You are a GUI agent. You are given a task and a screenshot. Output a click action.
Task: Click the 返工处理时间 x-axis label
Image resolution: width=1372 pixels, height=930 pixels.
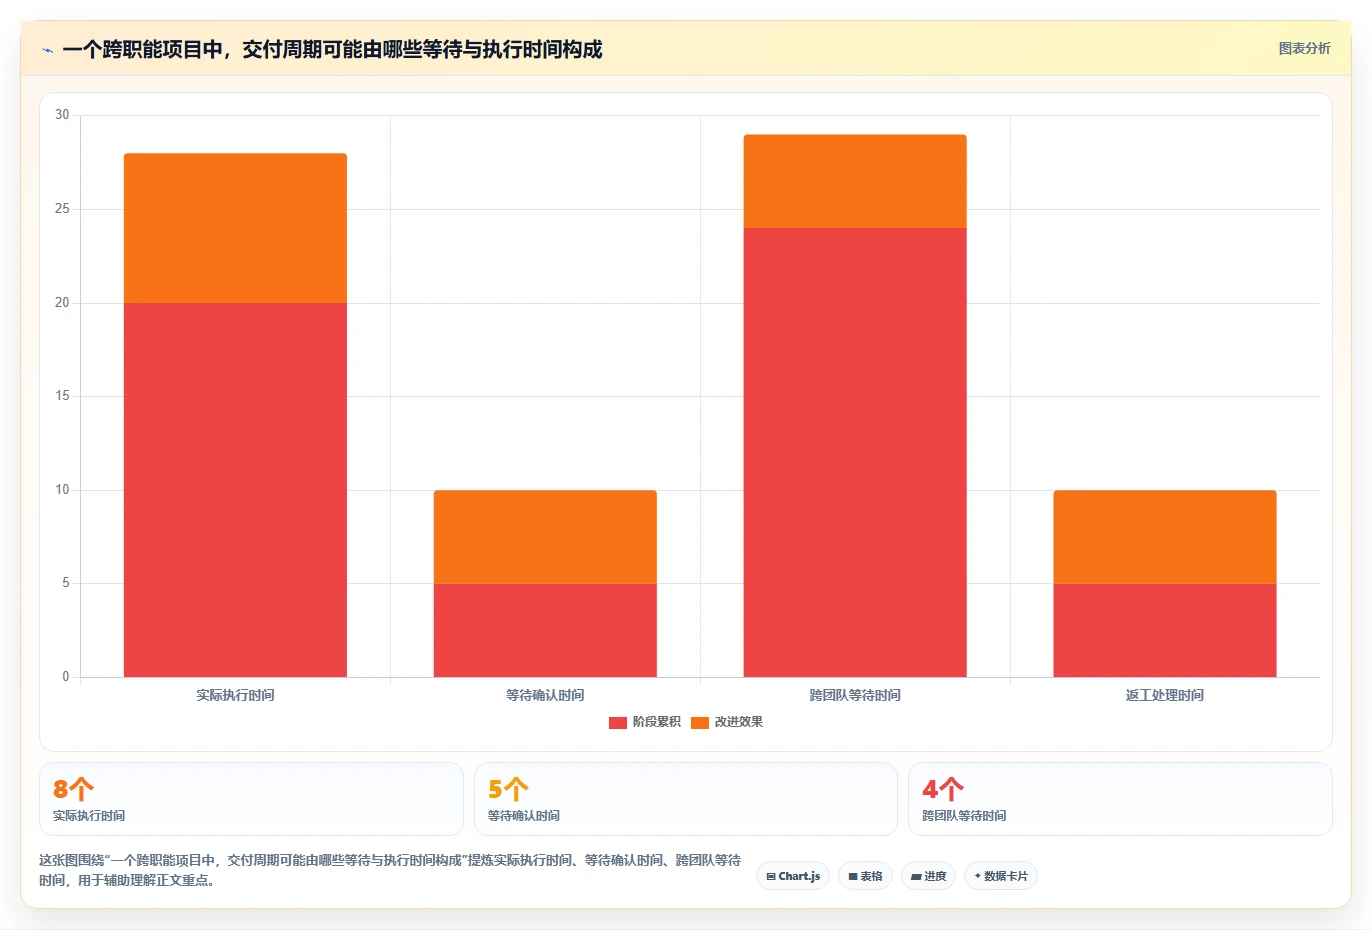(x=1165, y=695)
